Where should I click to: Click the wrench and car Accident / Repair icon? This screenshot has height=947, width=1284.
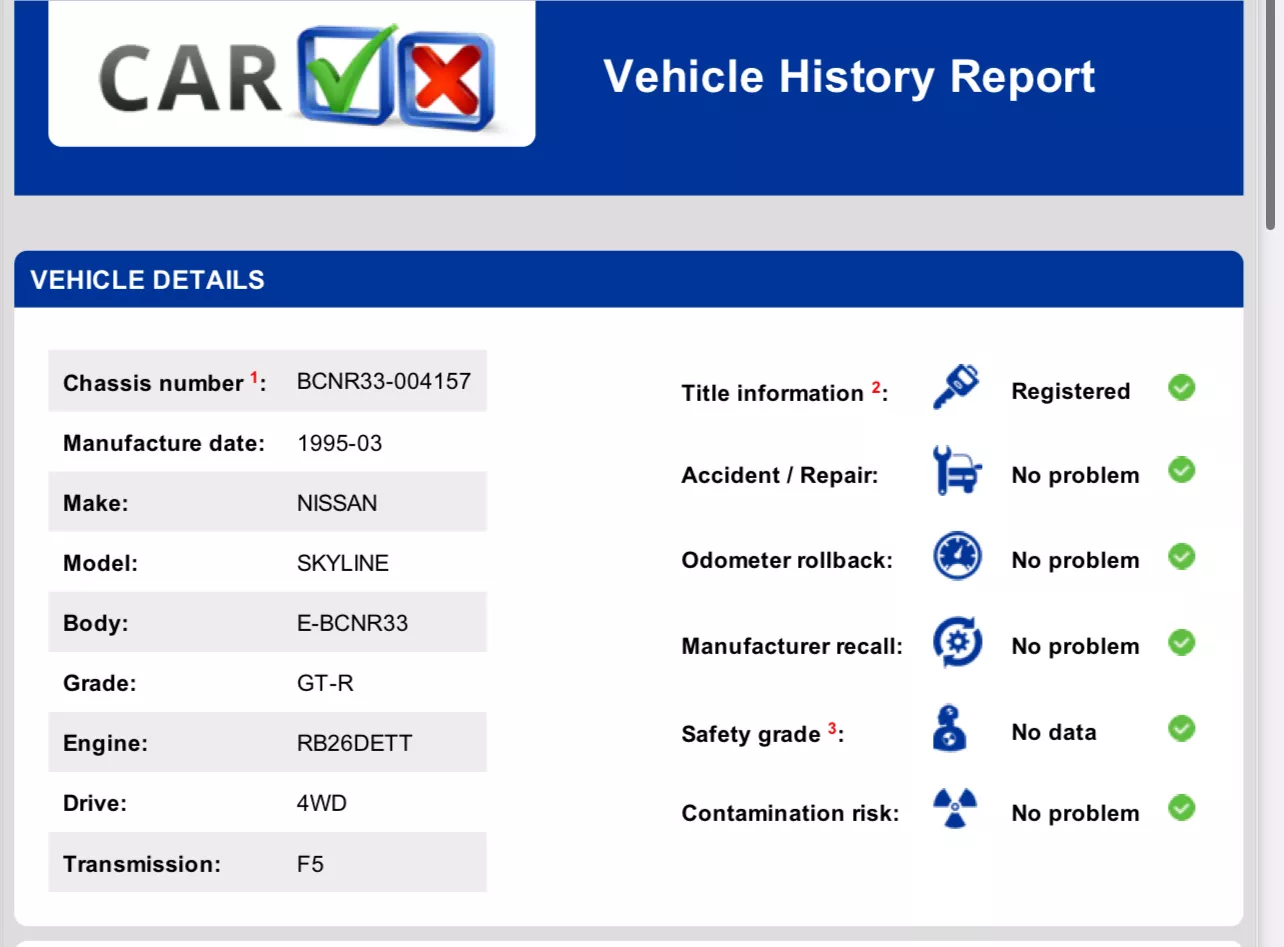pos(957,471)
